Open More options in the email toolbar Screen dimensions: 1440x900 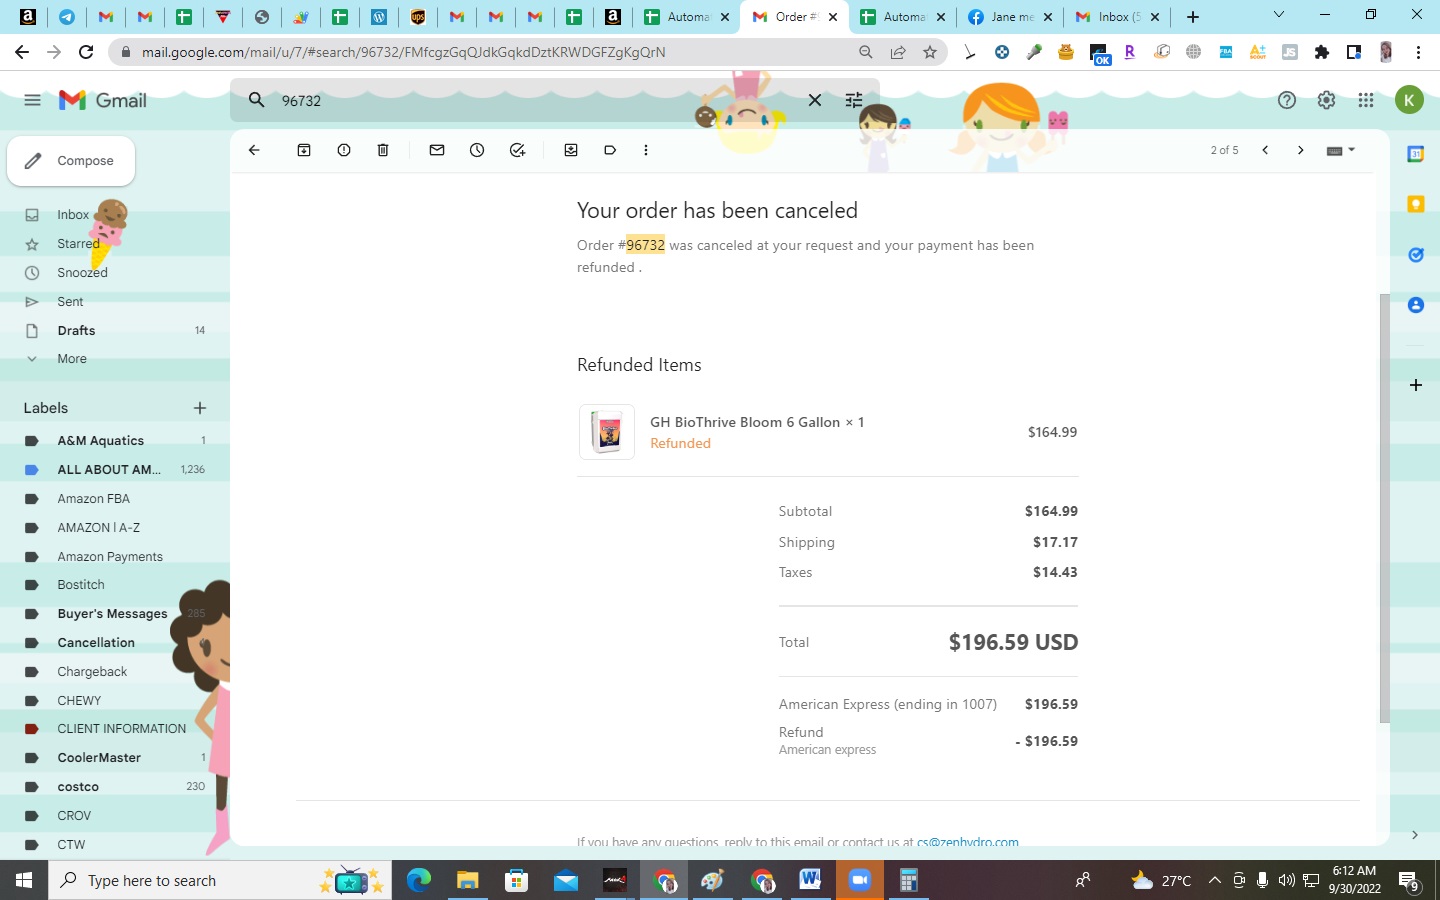(x=646, y=150)
